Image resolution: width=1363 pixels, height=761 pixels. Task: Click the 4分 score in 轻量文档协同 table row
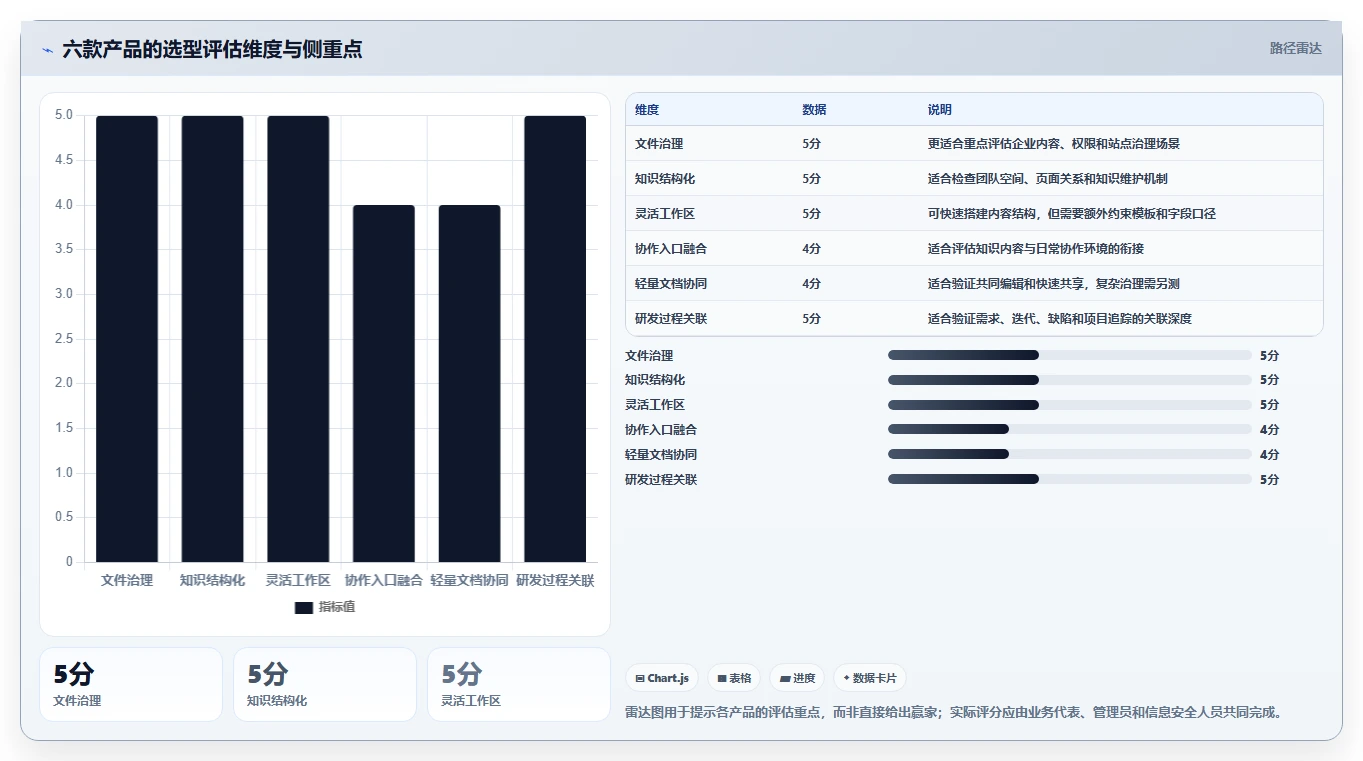point(811,284)
